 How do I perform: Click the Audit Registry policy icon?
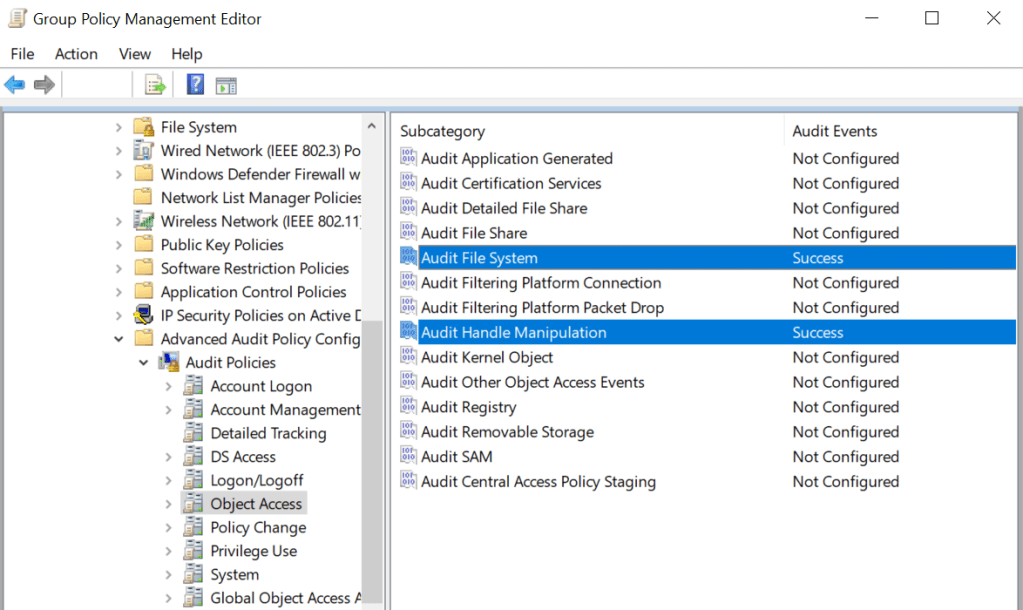[x=408, y=407]
